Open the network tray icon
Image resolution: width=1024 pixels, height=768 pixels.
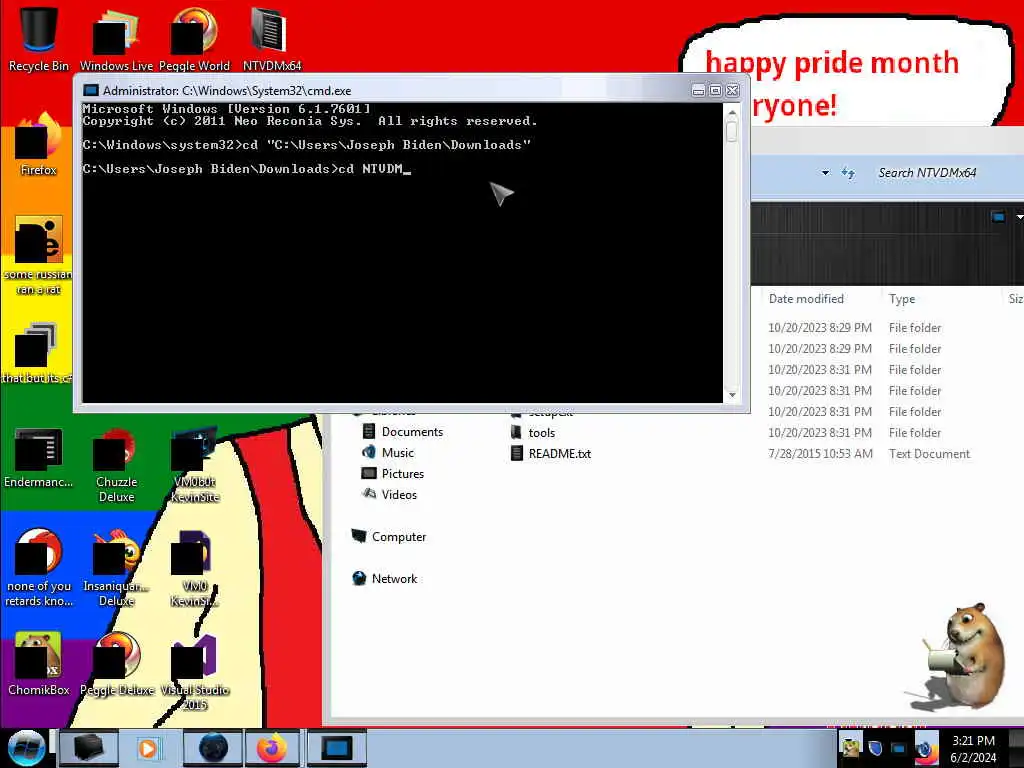point(899,748)
